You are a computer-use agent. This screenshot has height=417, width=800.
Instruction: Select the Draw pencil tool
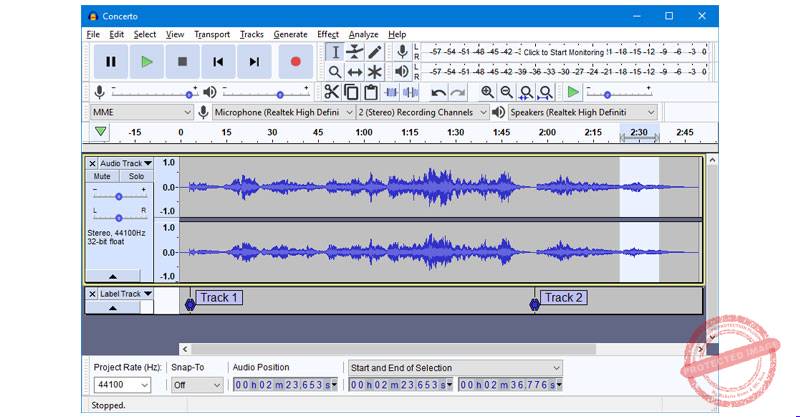[374, 52]
